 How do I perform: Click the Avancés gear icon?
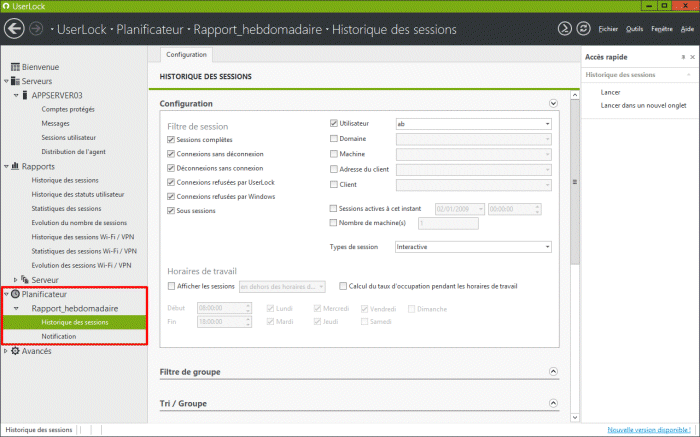pos(15,351)
